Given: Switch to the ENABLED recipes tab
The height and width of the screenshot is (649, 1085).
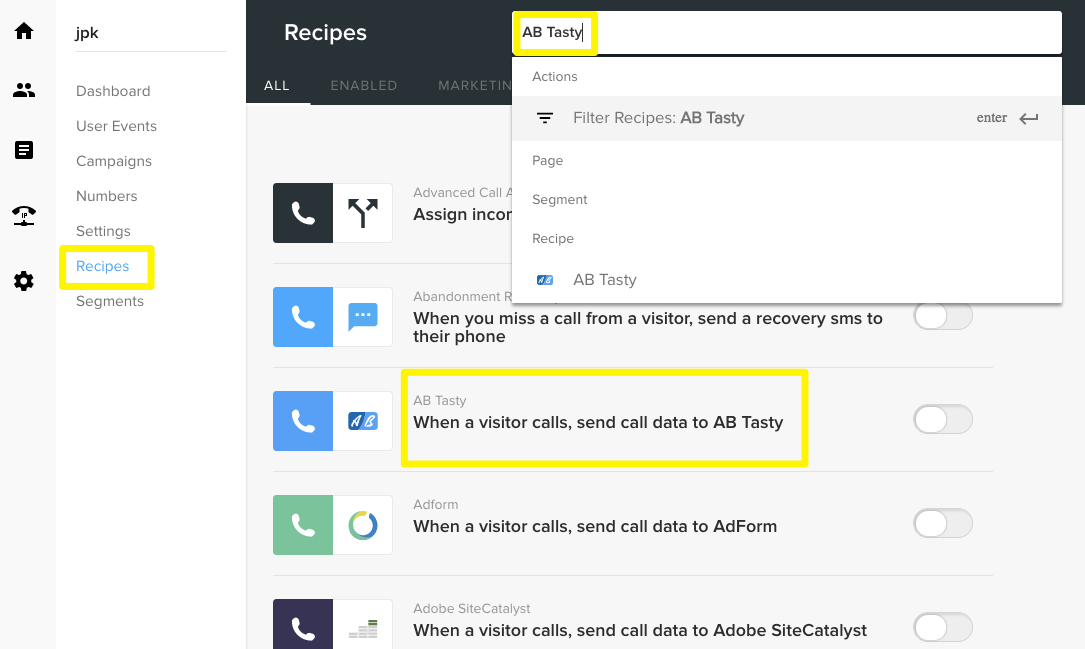Looking at the screenshot, I should click(x=363, y=86).
